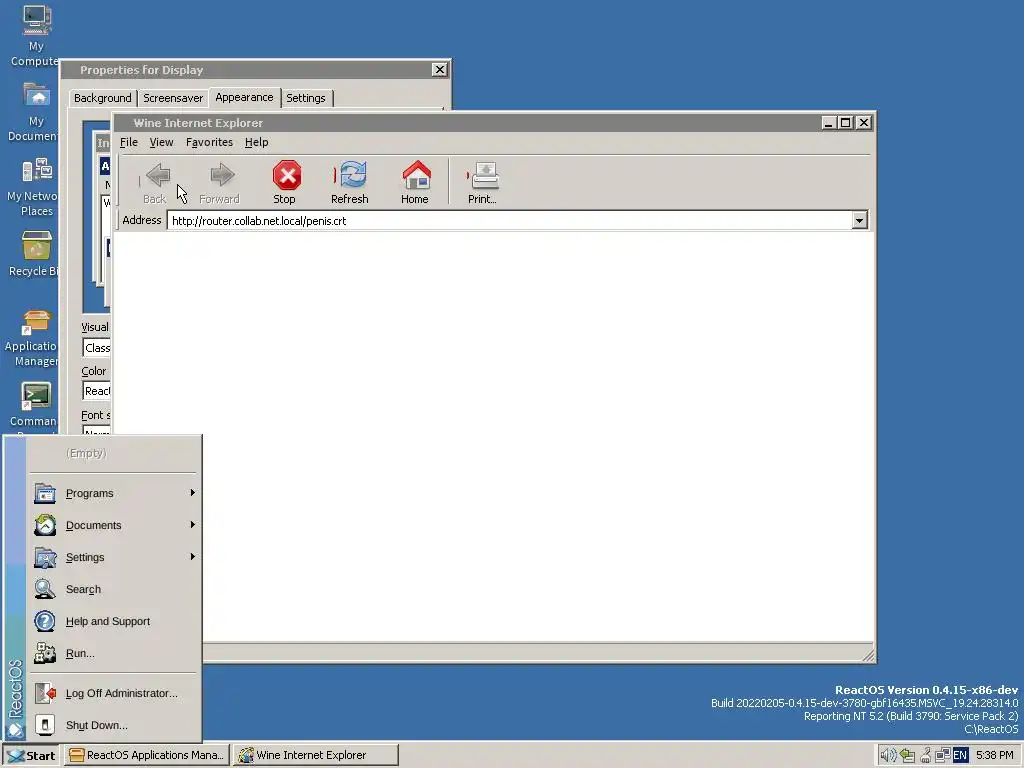
Task: Open Documents submenu in Start menu
Action: pyautogui.click(x=113, y=525)
